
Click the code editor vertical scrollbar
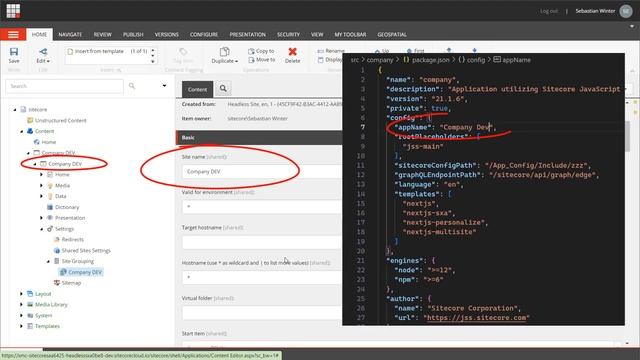coord(628,136)
